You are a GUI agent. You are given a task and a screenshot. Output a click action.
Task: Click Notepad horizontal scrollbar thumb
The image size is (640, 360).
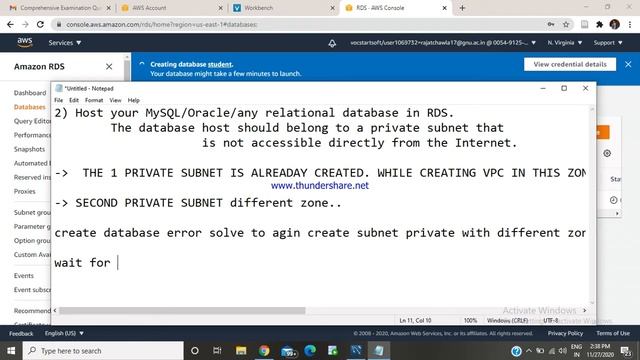[182, 311]
